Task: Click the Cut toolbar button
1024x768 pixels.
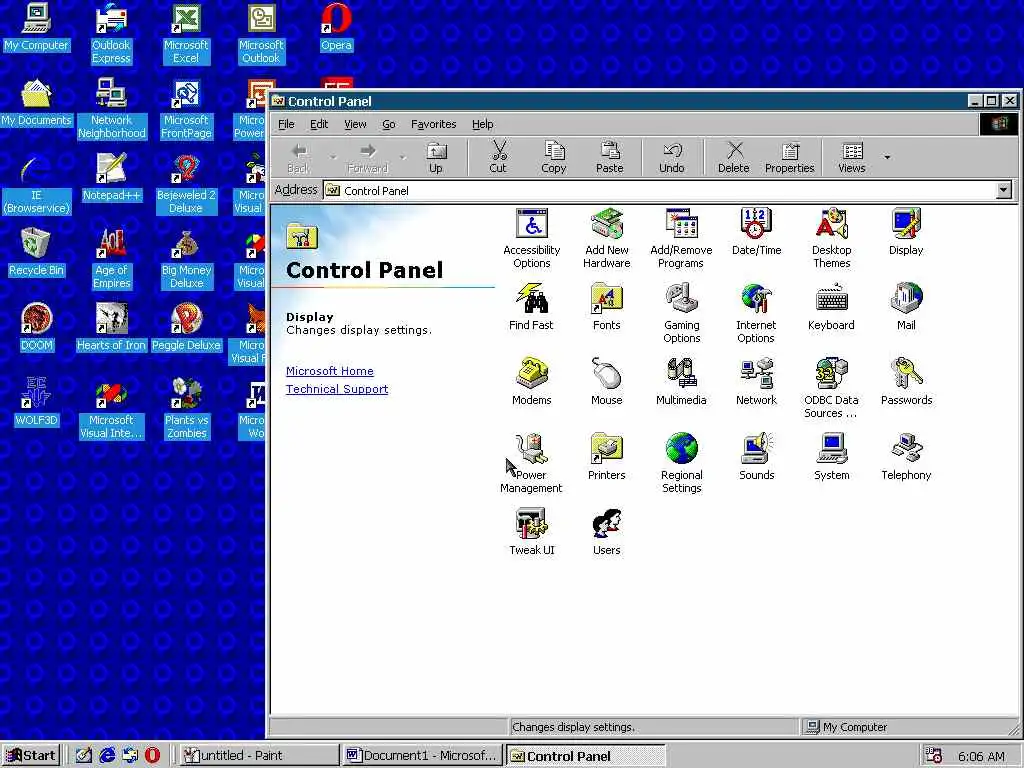Action: (498, 157)
